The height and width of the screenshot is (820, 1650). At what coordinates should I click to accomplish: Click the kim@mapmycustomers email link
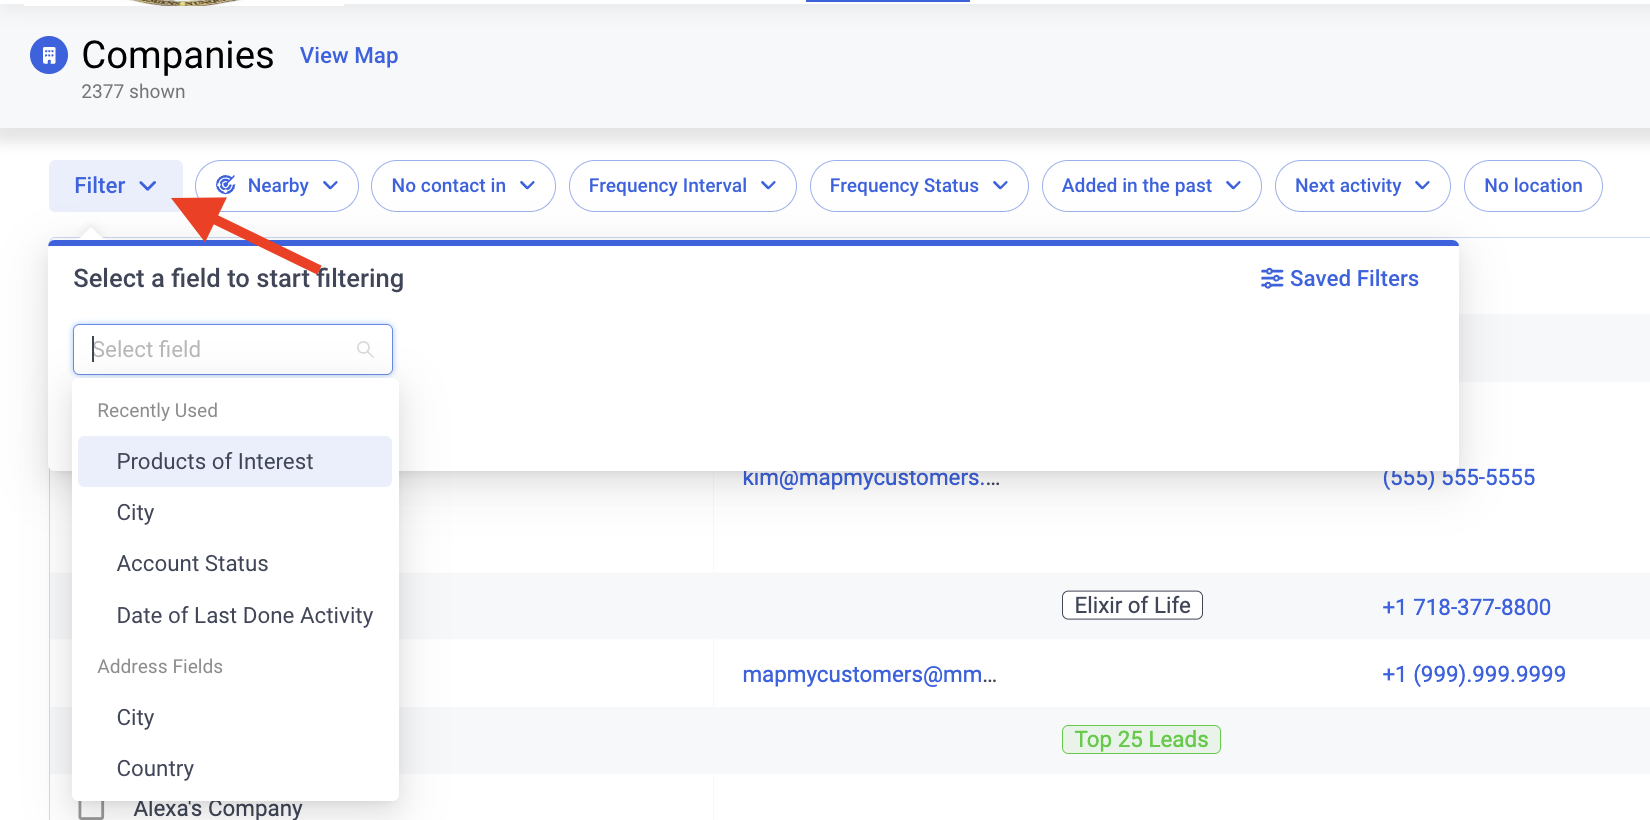[x=871, y=478]
